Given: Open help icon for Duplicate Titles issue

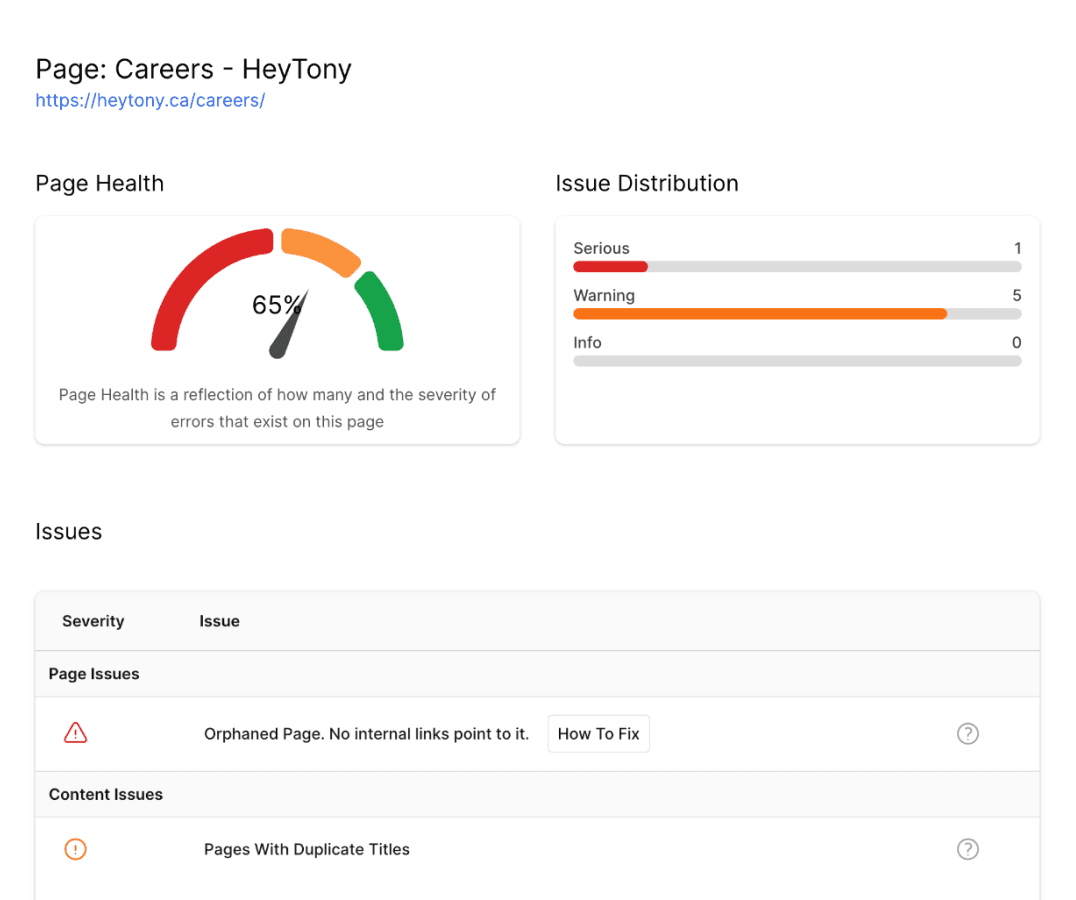Looking at the screenshot, I should tap(967, 849).
